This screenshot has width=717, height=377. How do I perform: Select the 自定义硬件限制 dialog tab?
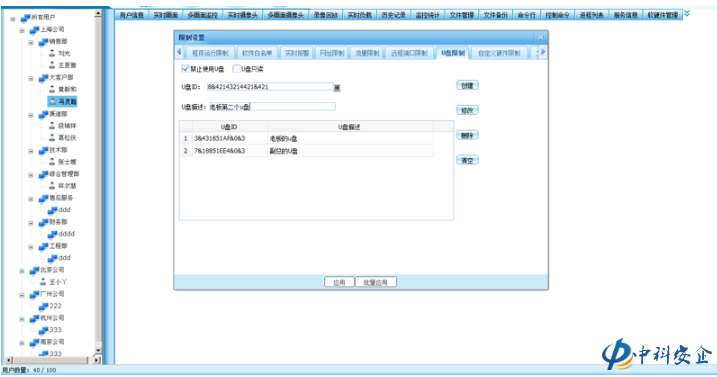(499, 53)
